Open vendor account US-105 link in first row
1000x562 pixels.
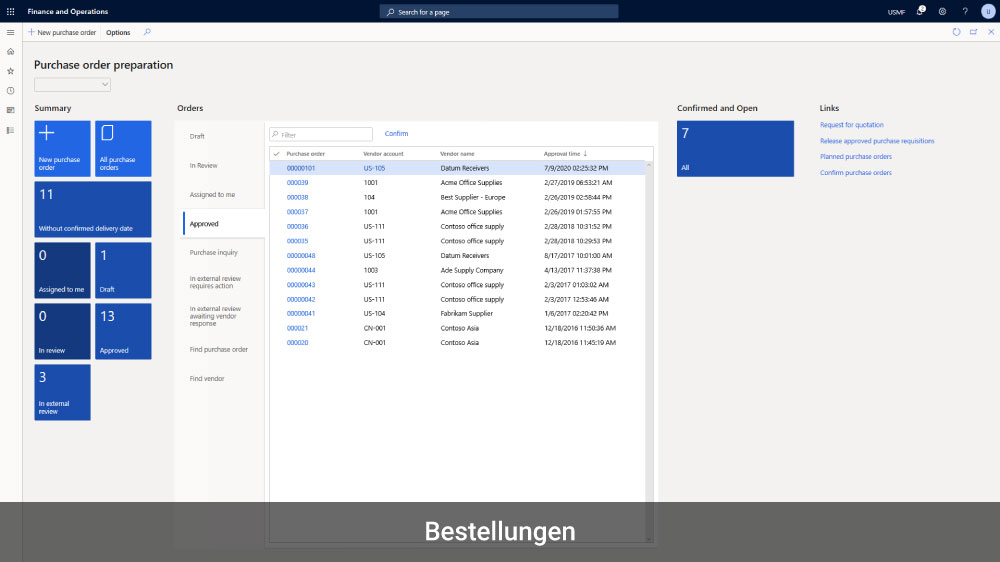coord(374,168)
